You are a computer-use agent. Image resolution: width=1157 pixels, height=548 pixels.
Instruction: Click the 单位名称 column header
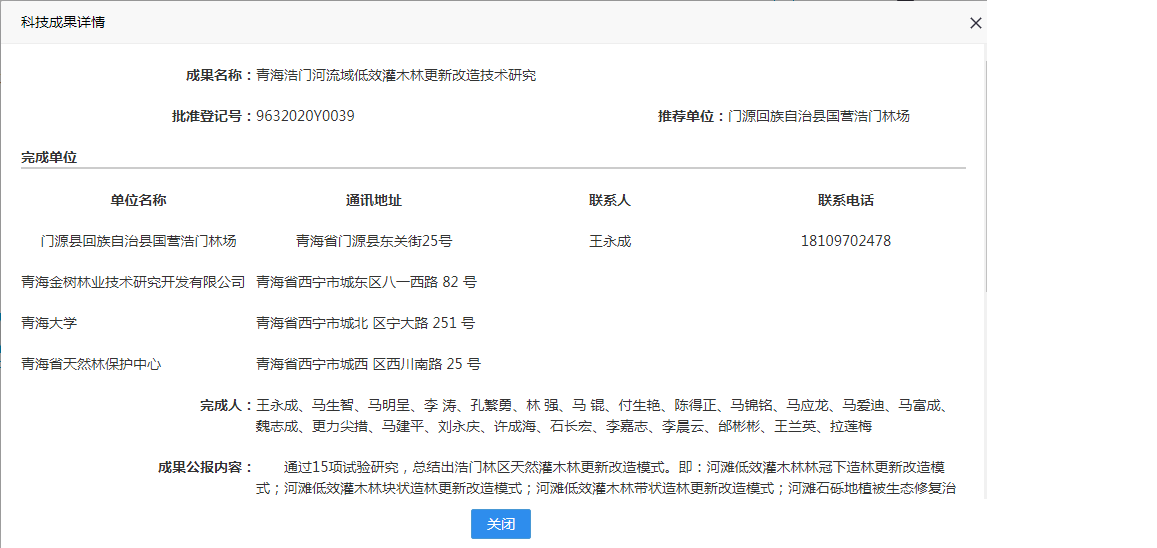pyautogui.click(x=138, y=200)
